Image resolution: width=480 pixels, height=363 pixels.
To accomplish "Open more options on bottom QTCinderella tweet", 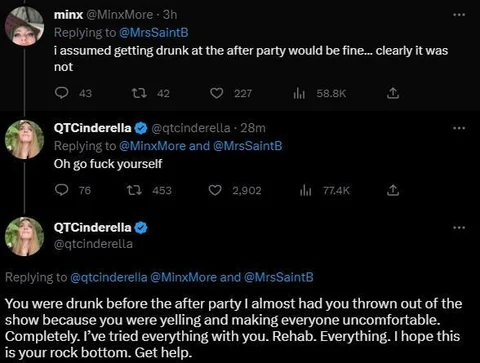I will 459,228.
